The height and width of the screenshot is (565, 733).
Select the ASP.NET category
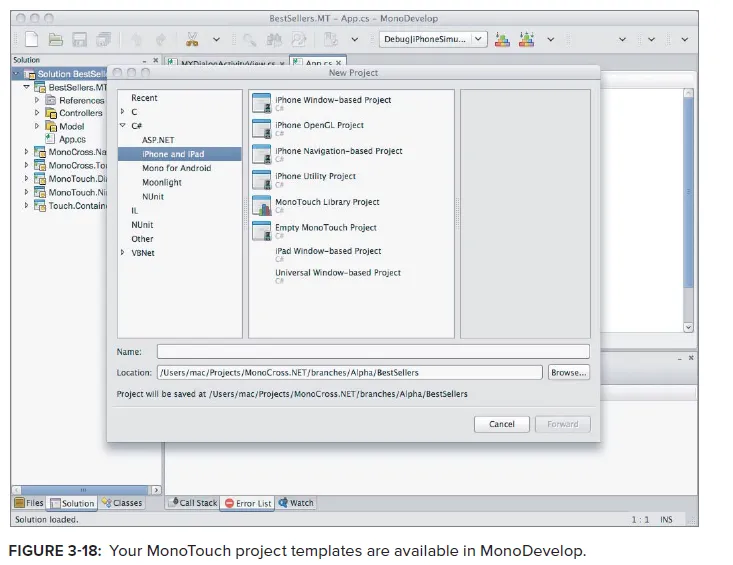pos(158,140)
